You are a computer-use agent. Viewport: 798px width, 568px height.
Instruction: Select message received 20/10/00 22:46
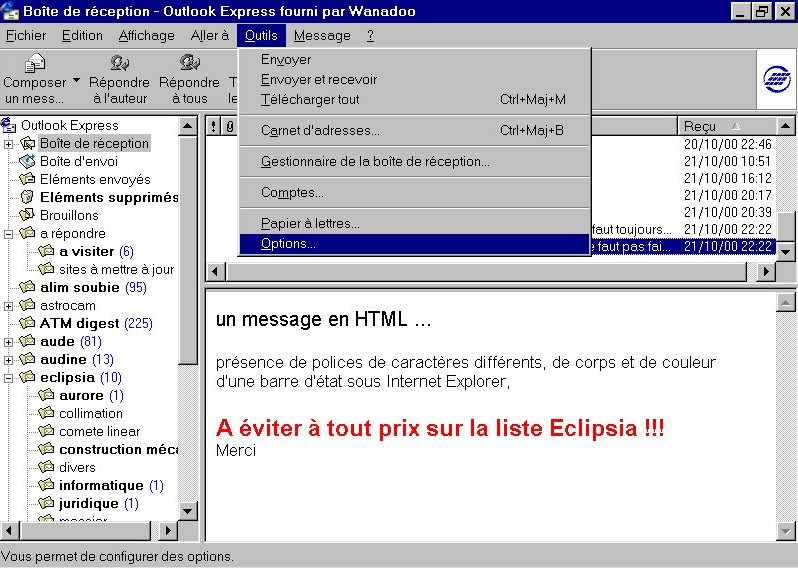(727, 145)
